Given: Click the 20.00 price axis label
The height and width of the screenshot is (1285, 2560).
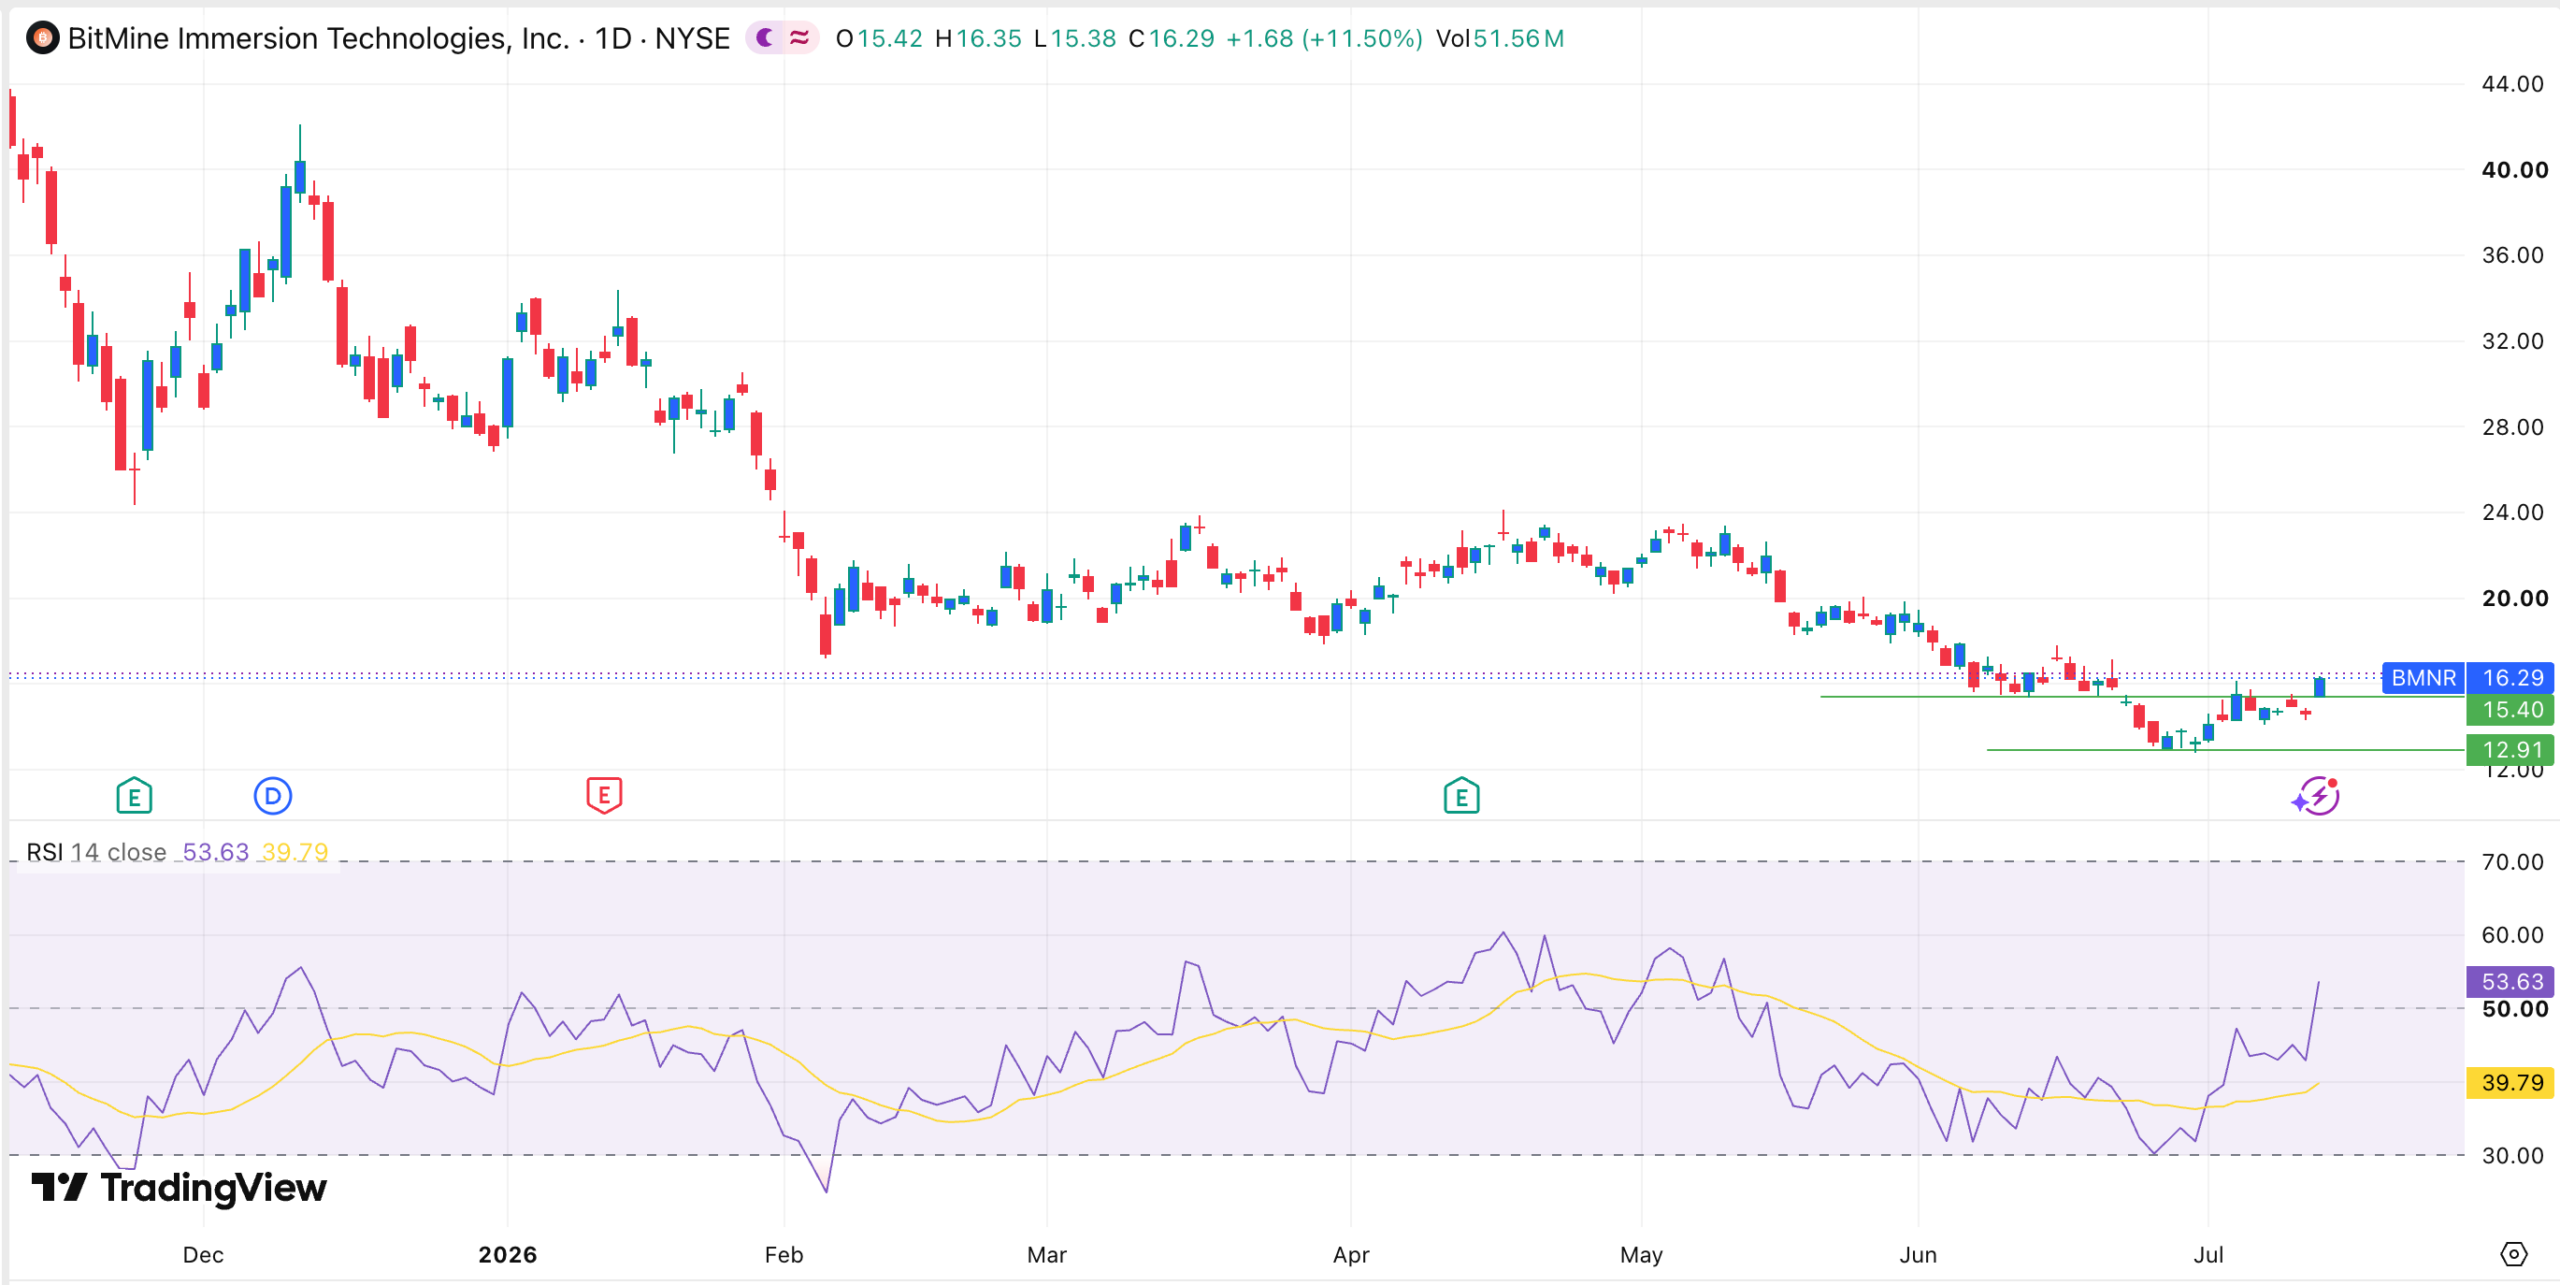Looking at the screenshot, I should (x=2514, y=599).
